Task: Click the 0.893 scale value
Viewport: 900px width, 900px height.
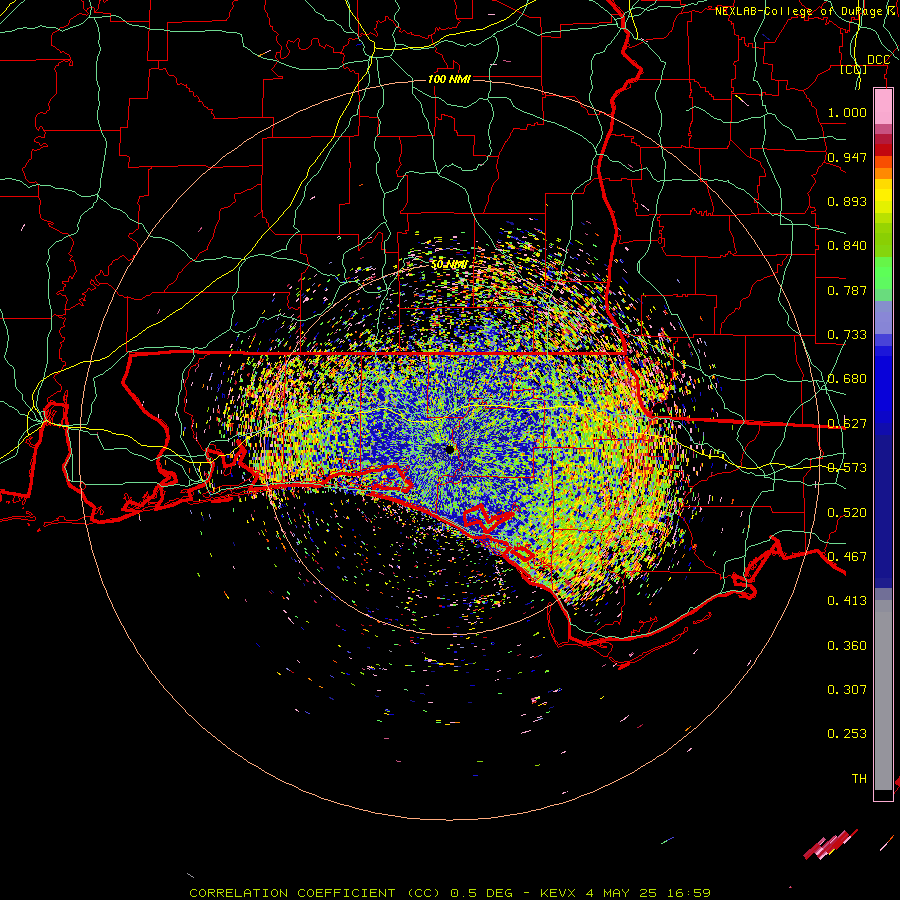Action: (x=847, y=201)
